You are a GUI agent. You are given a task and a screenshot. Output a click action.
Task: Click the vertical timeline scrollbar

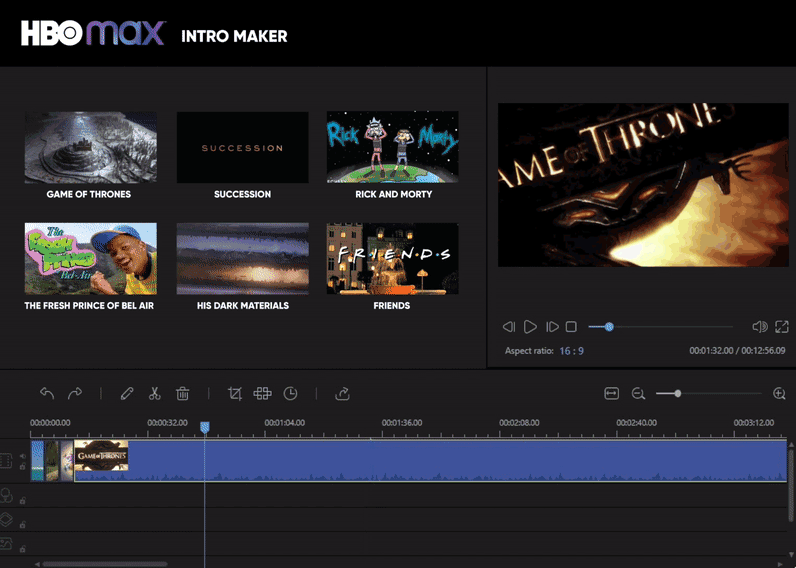790,485
